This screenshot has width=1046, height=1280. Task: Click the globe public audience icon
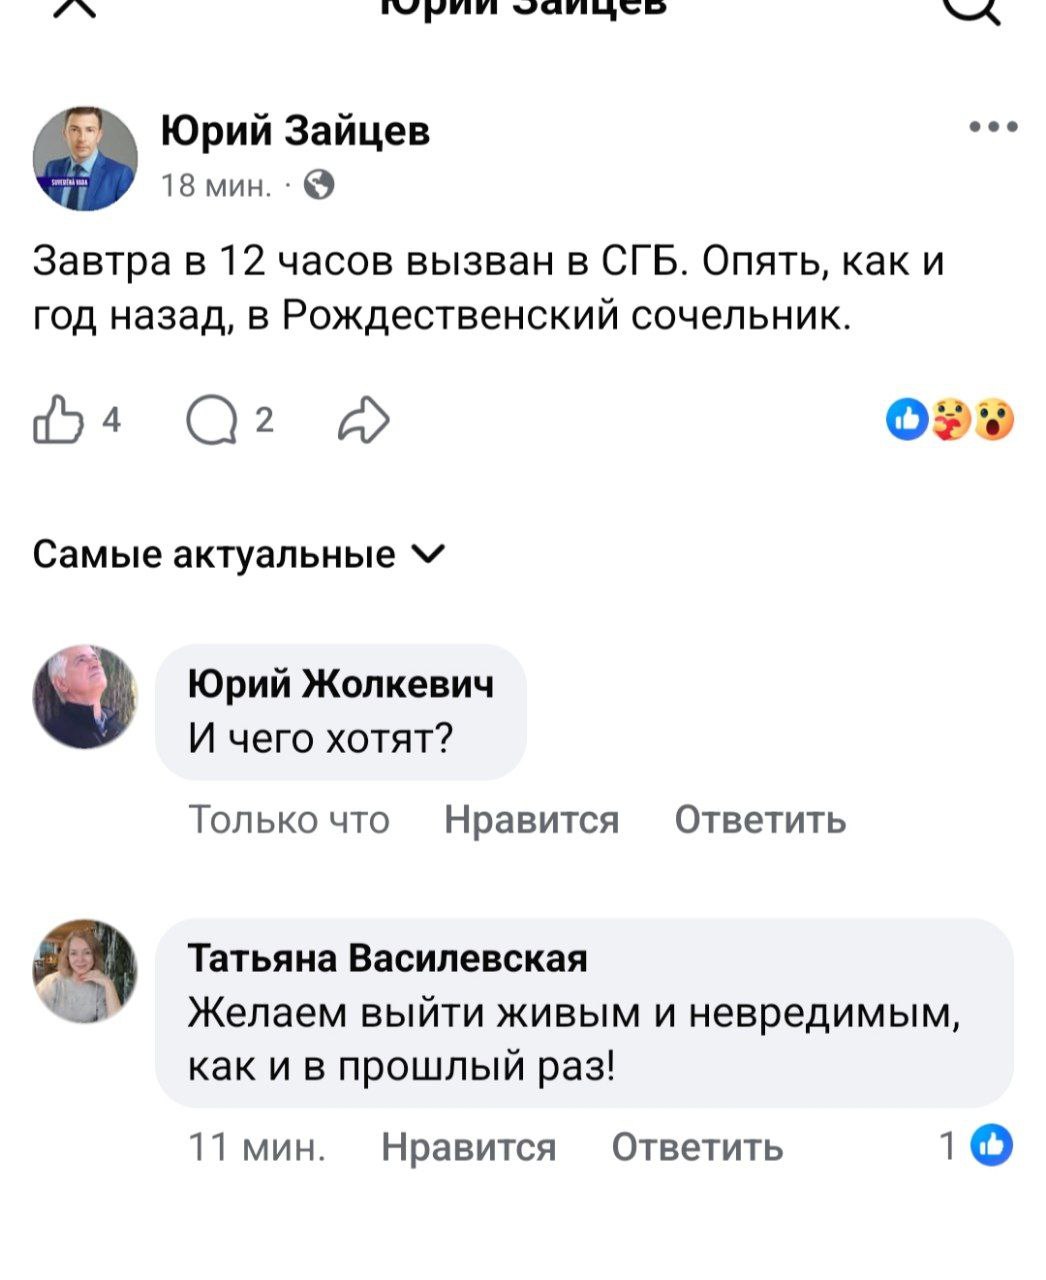click(x=318, y=185)
